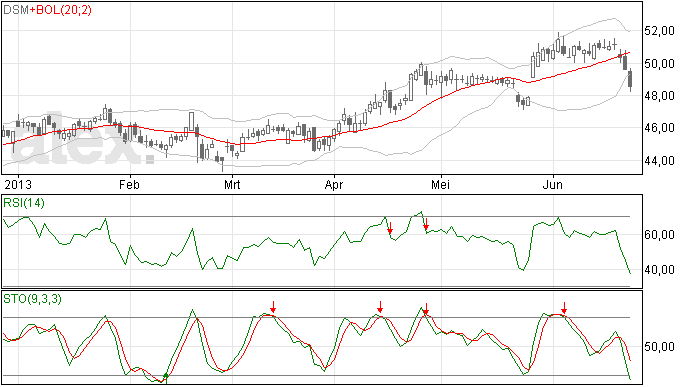Click the DSM ticker label
This screenshot has width=690, height=387.
(16, 10)
